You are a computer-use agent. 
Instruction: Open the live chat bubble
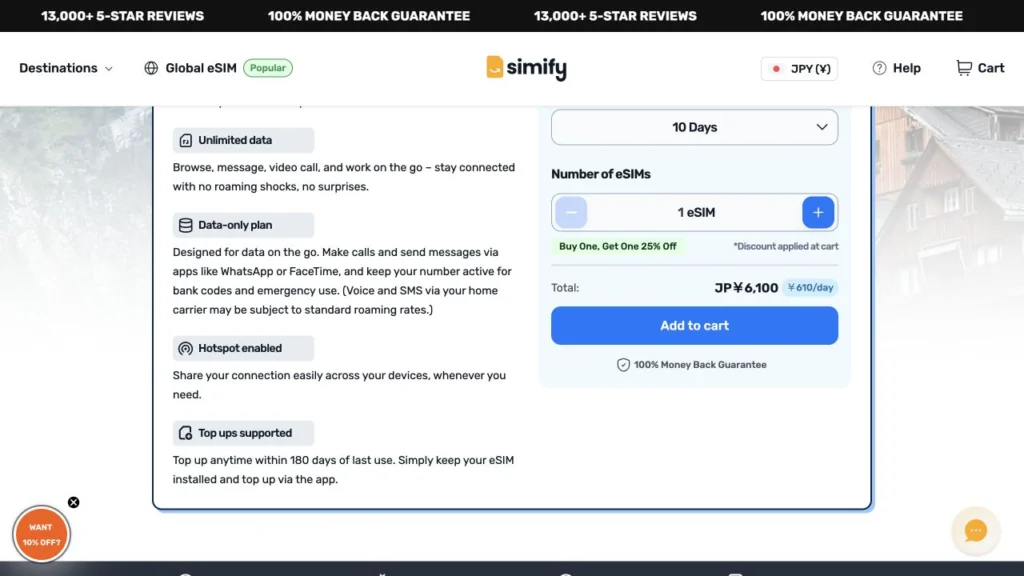click(x=975, y=530)
